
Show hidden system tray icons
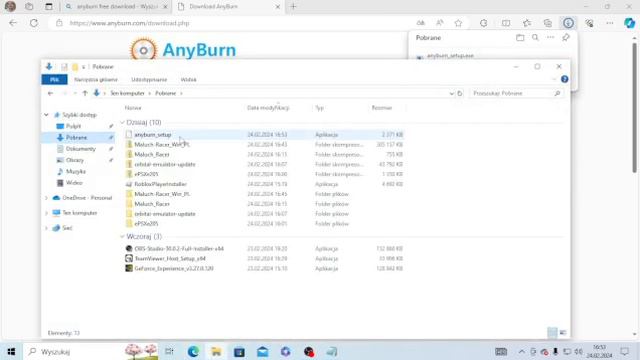click(x=521, y=351)
